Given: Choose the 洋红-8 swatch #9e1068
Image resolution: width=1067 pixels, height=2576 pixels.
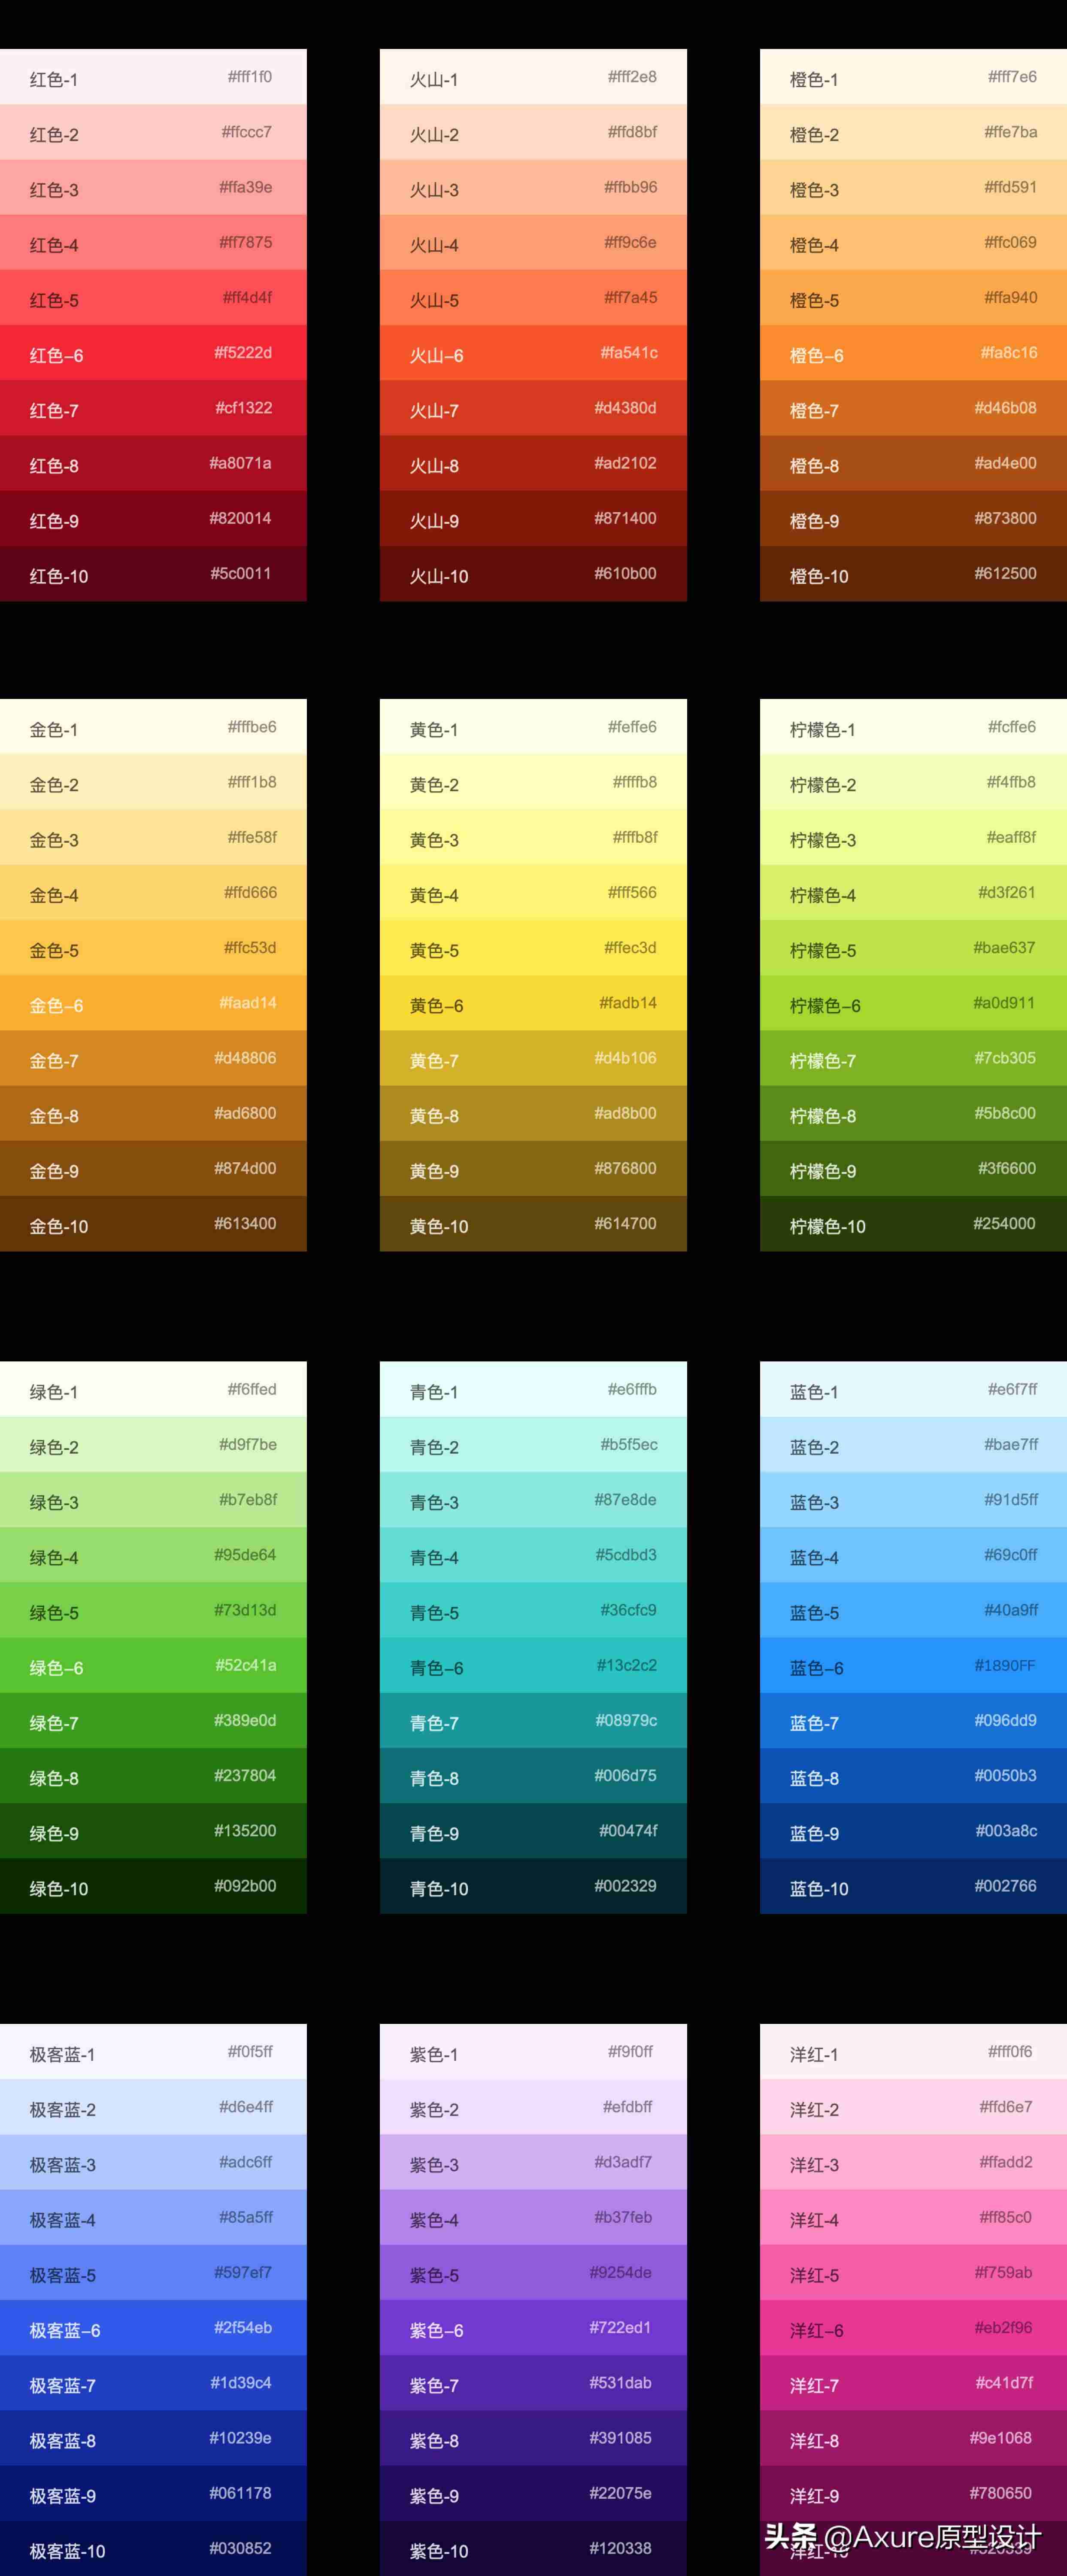Looking at the screenshot, I should pyautogui.click(x=913, y=2438).
